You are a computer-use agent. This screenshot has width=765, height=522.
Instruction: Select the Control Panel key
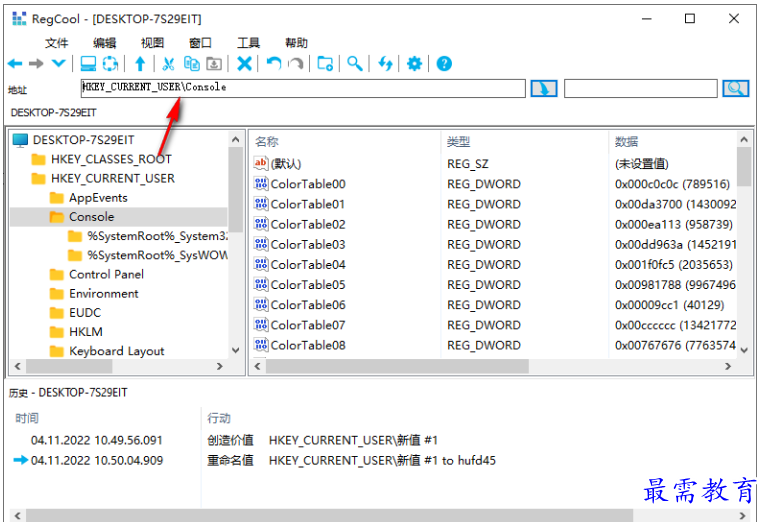(x=106, y=274)
